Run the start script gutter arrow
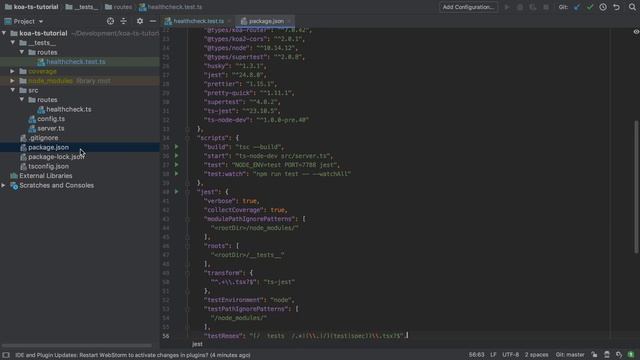Viewport: 640px width, 360px height. pyautogui.click(x=176, y=156)
